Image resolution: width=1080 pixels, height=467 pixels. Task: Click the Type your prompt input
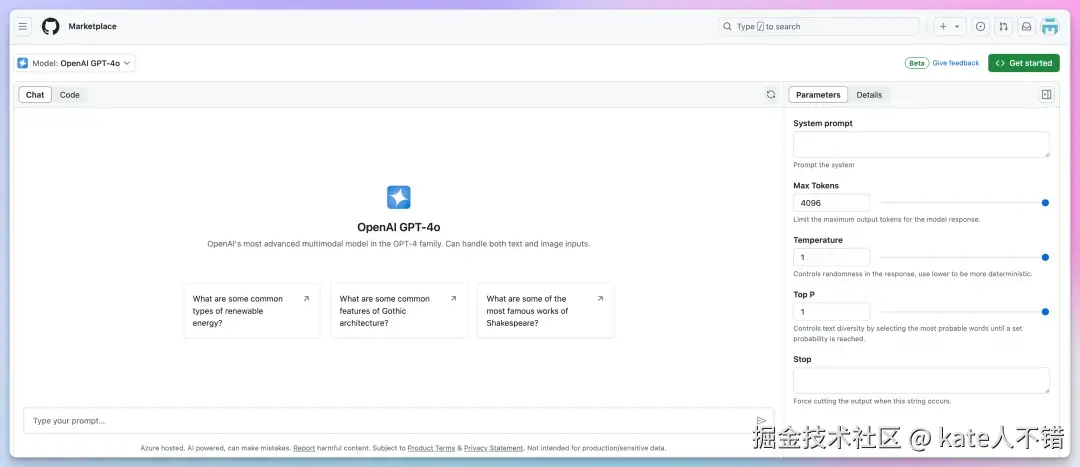coord(399,420)
